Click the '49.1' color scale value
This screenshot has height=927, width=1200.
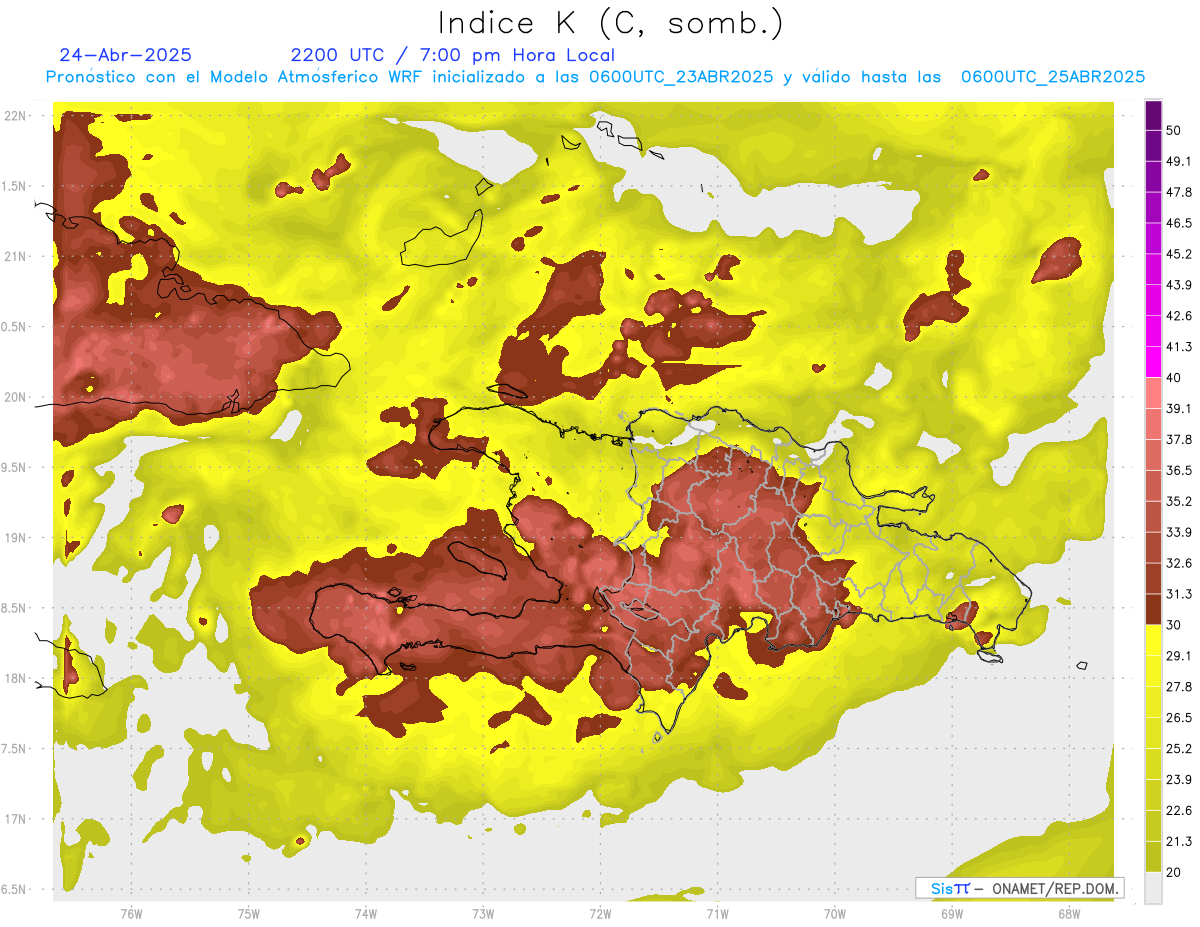coord(1179,161)
